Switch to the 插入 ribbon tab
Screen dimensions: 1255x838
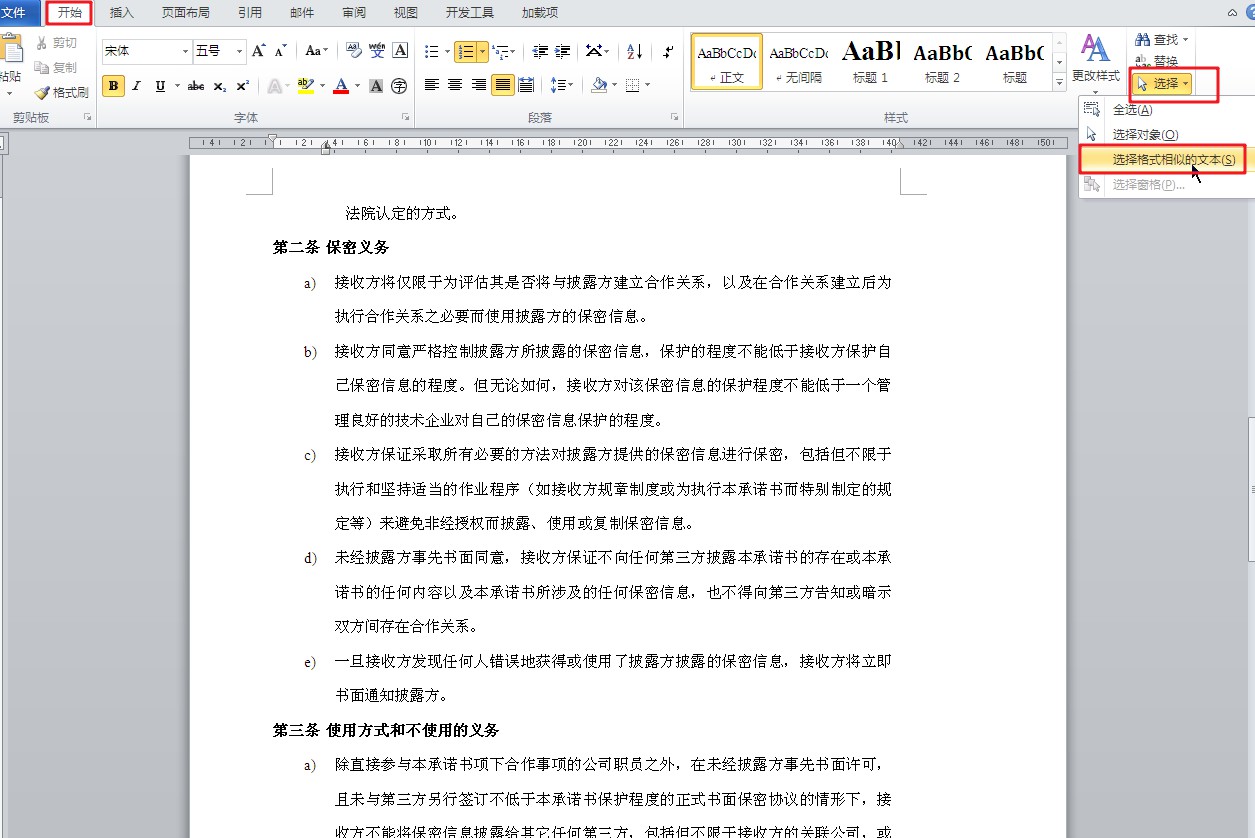click(120, 13)
